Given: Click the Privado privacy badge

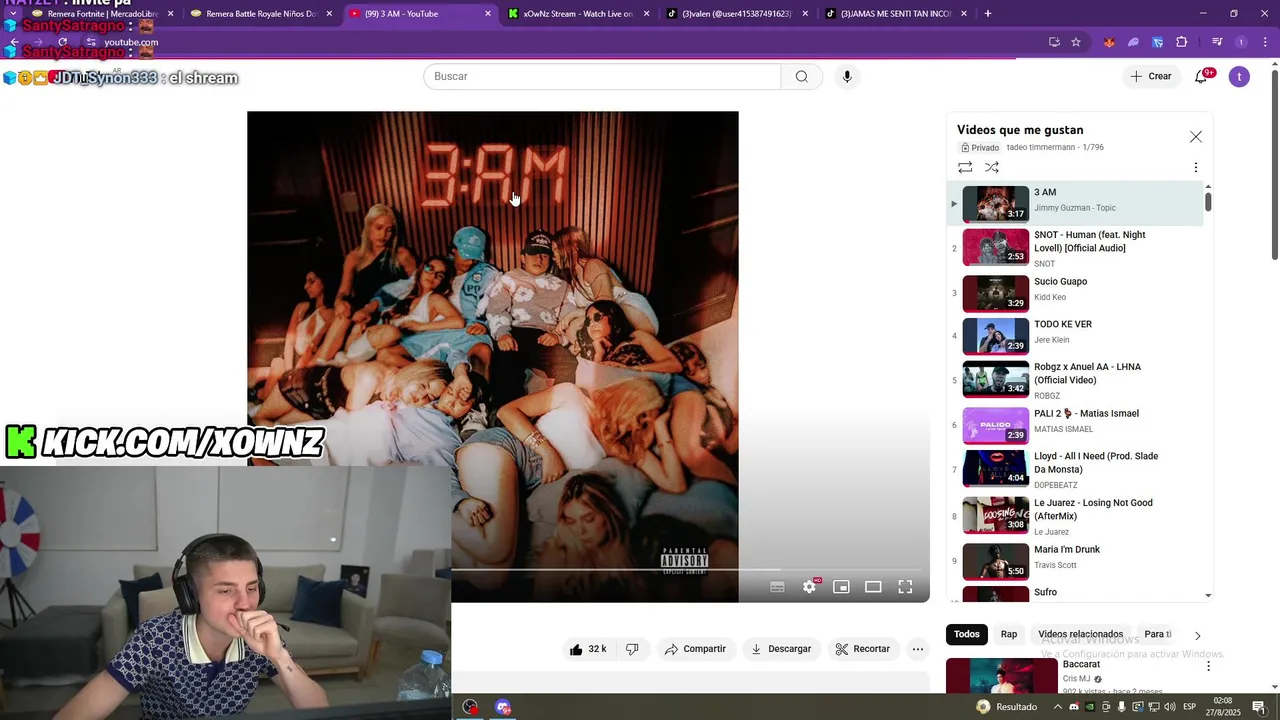Looking at the screenshot, I should [x=980, y=148].
